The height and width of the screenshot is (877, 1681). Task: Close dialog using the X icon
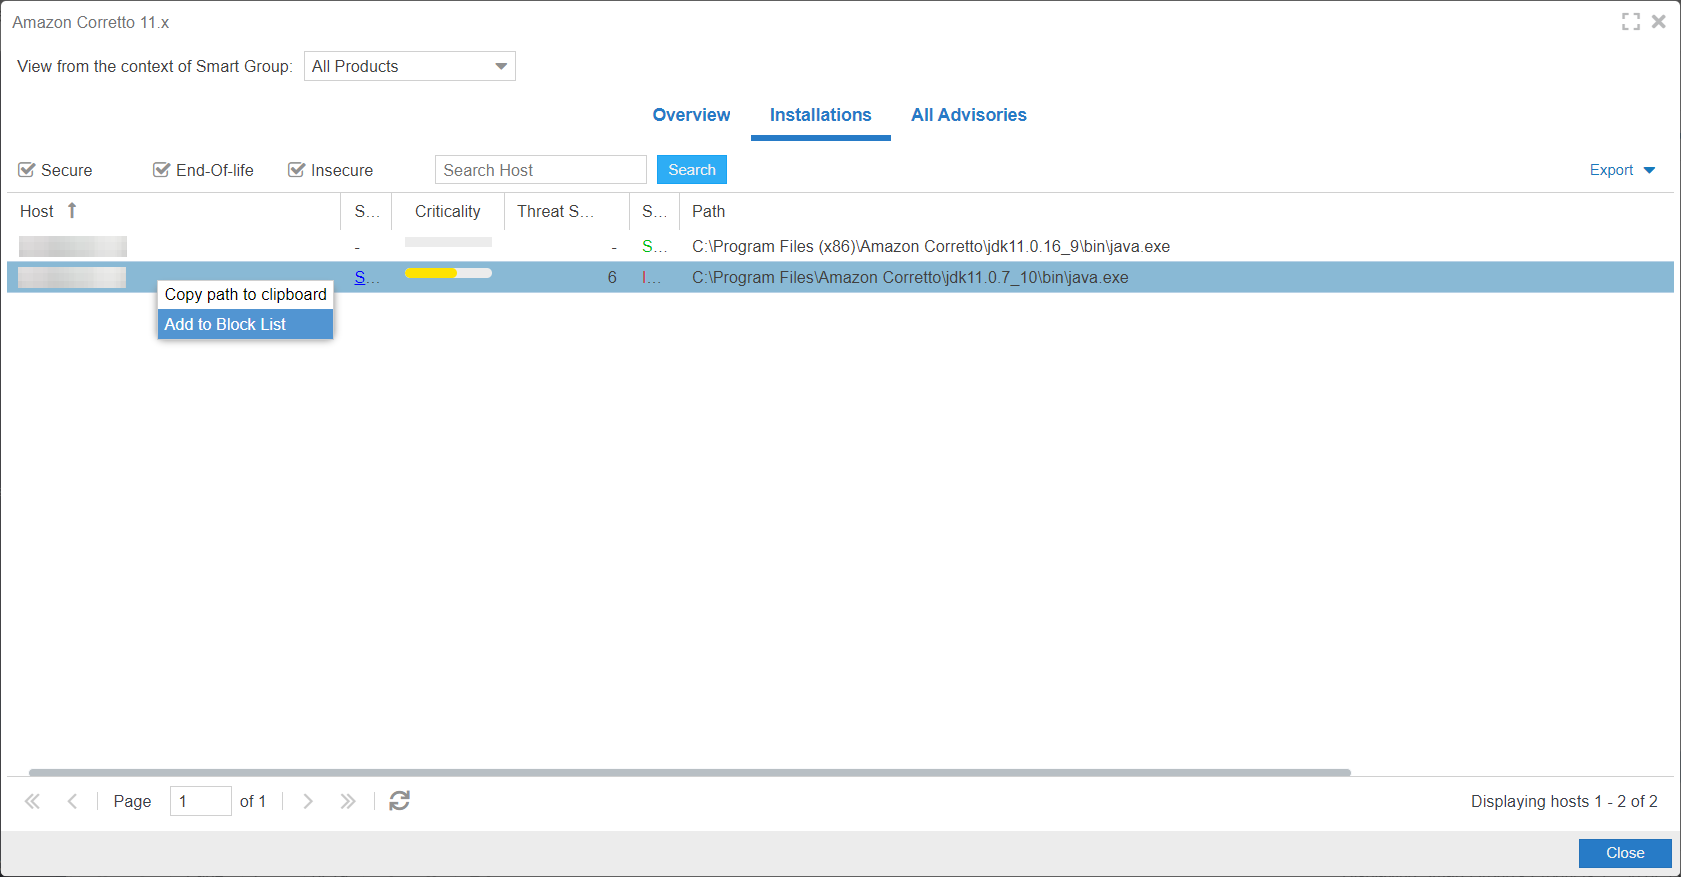pos(1659,22)
